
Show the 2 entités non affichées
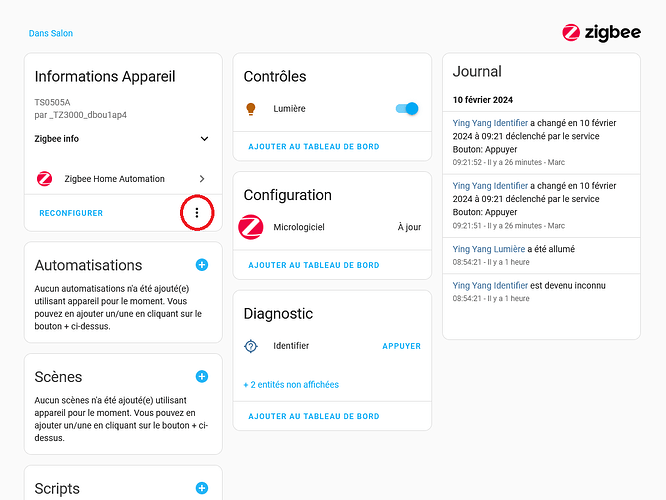[291, 384]
